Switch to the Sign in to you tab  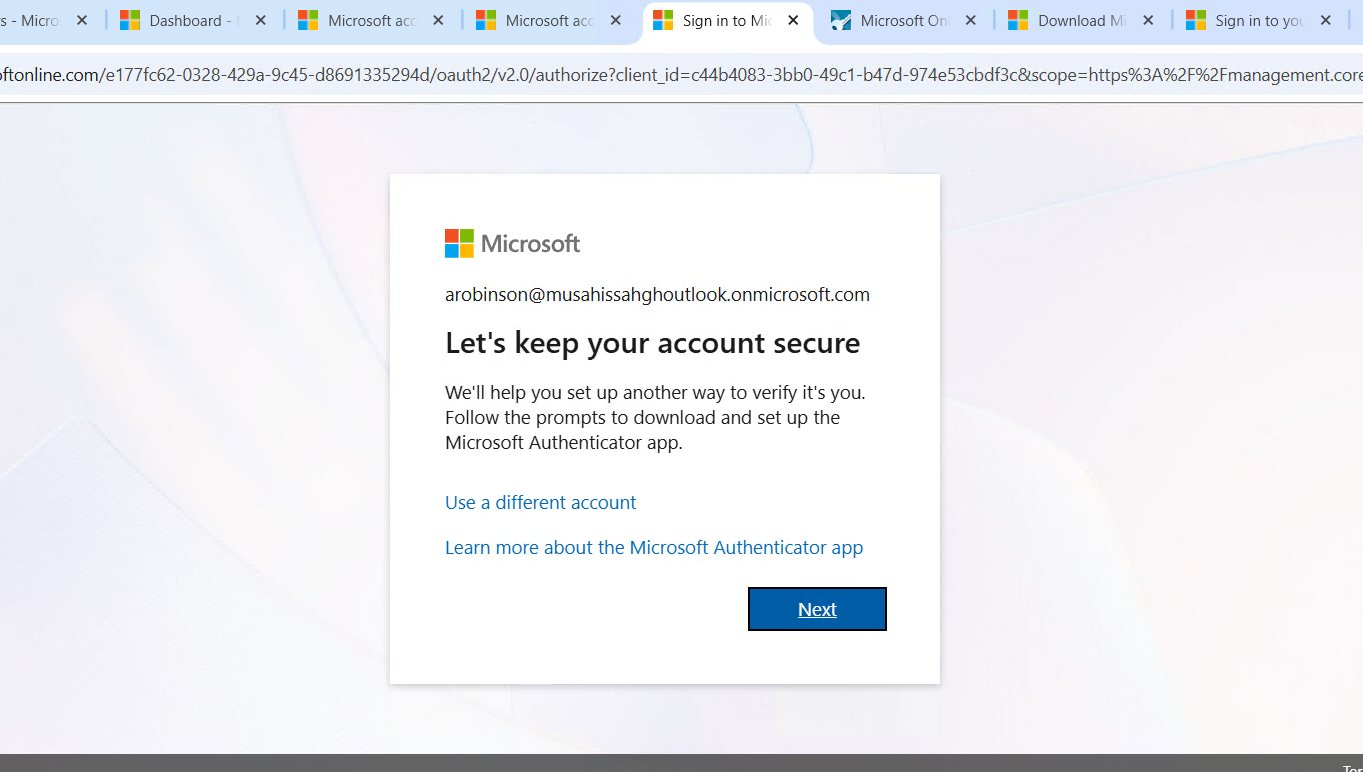(1255, 20)
